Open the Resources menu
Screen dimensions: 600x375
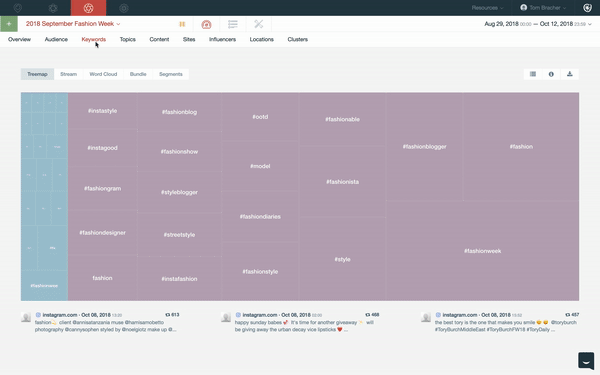click(x=487, y=8)
